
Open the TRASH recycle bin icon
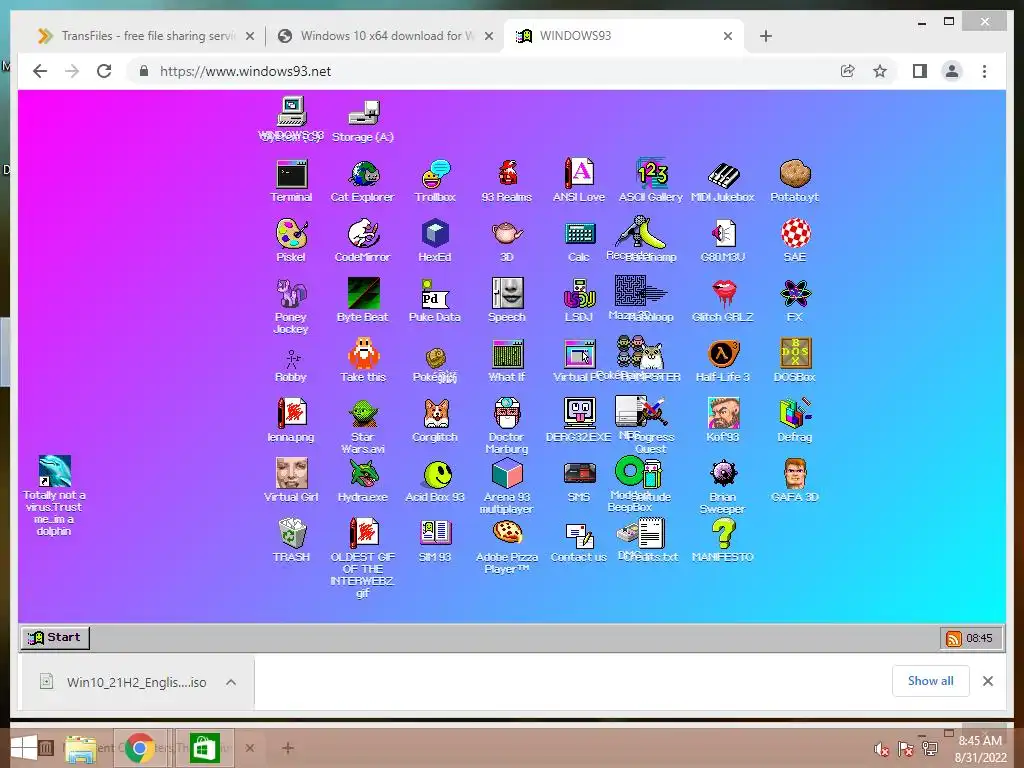291,541
